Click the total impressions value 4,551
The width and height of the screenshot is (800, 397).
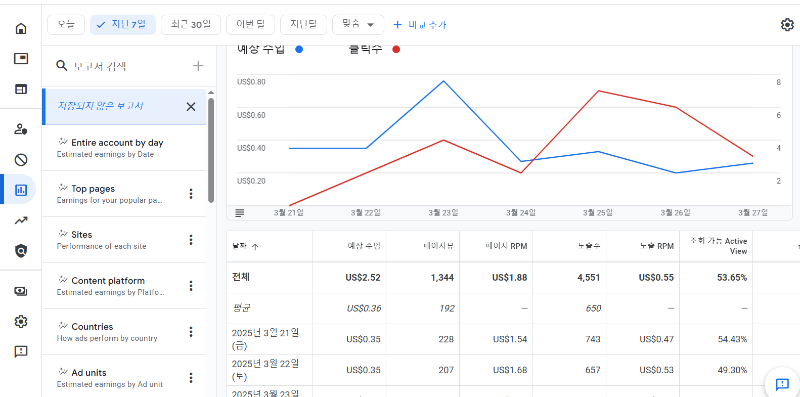pos(588,278)
